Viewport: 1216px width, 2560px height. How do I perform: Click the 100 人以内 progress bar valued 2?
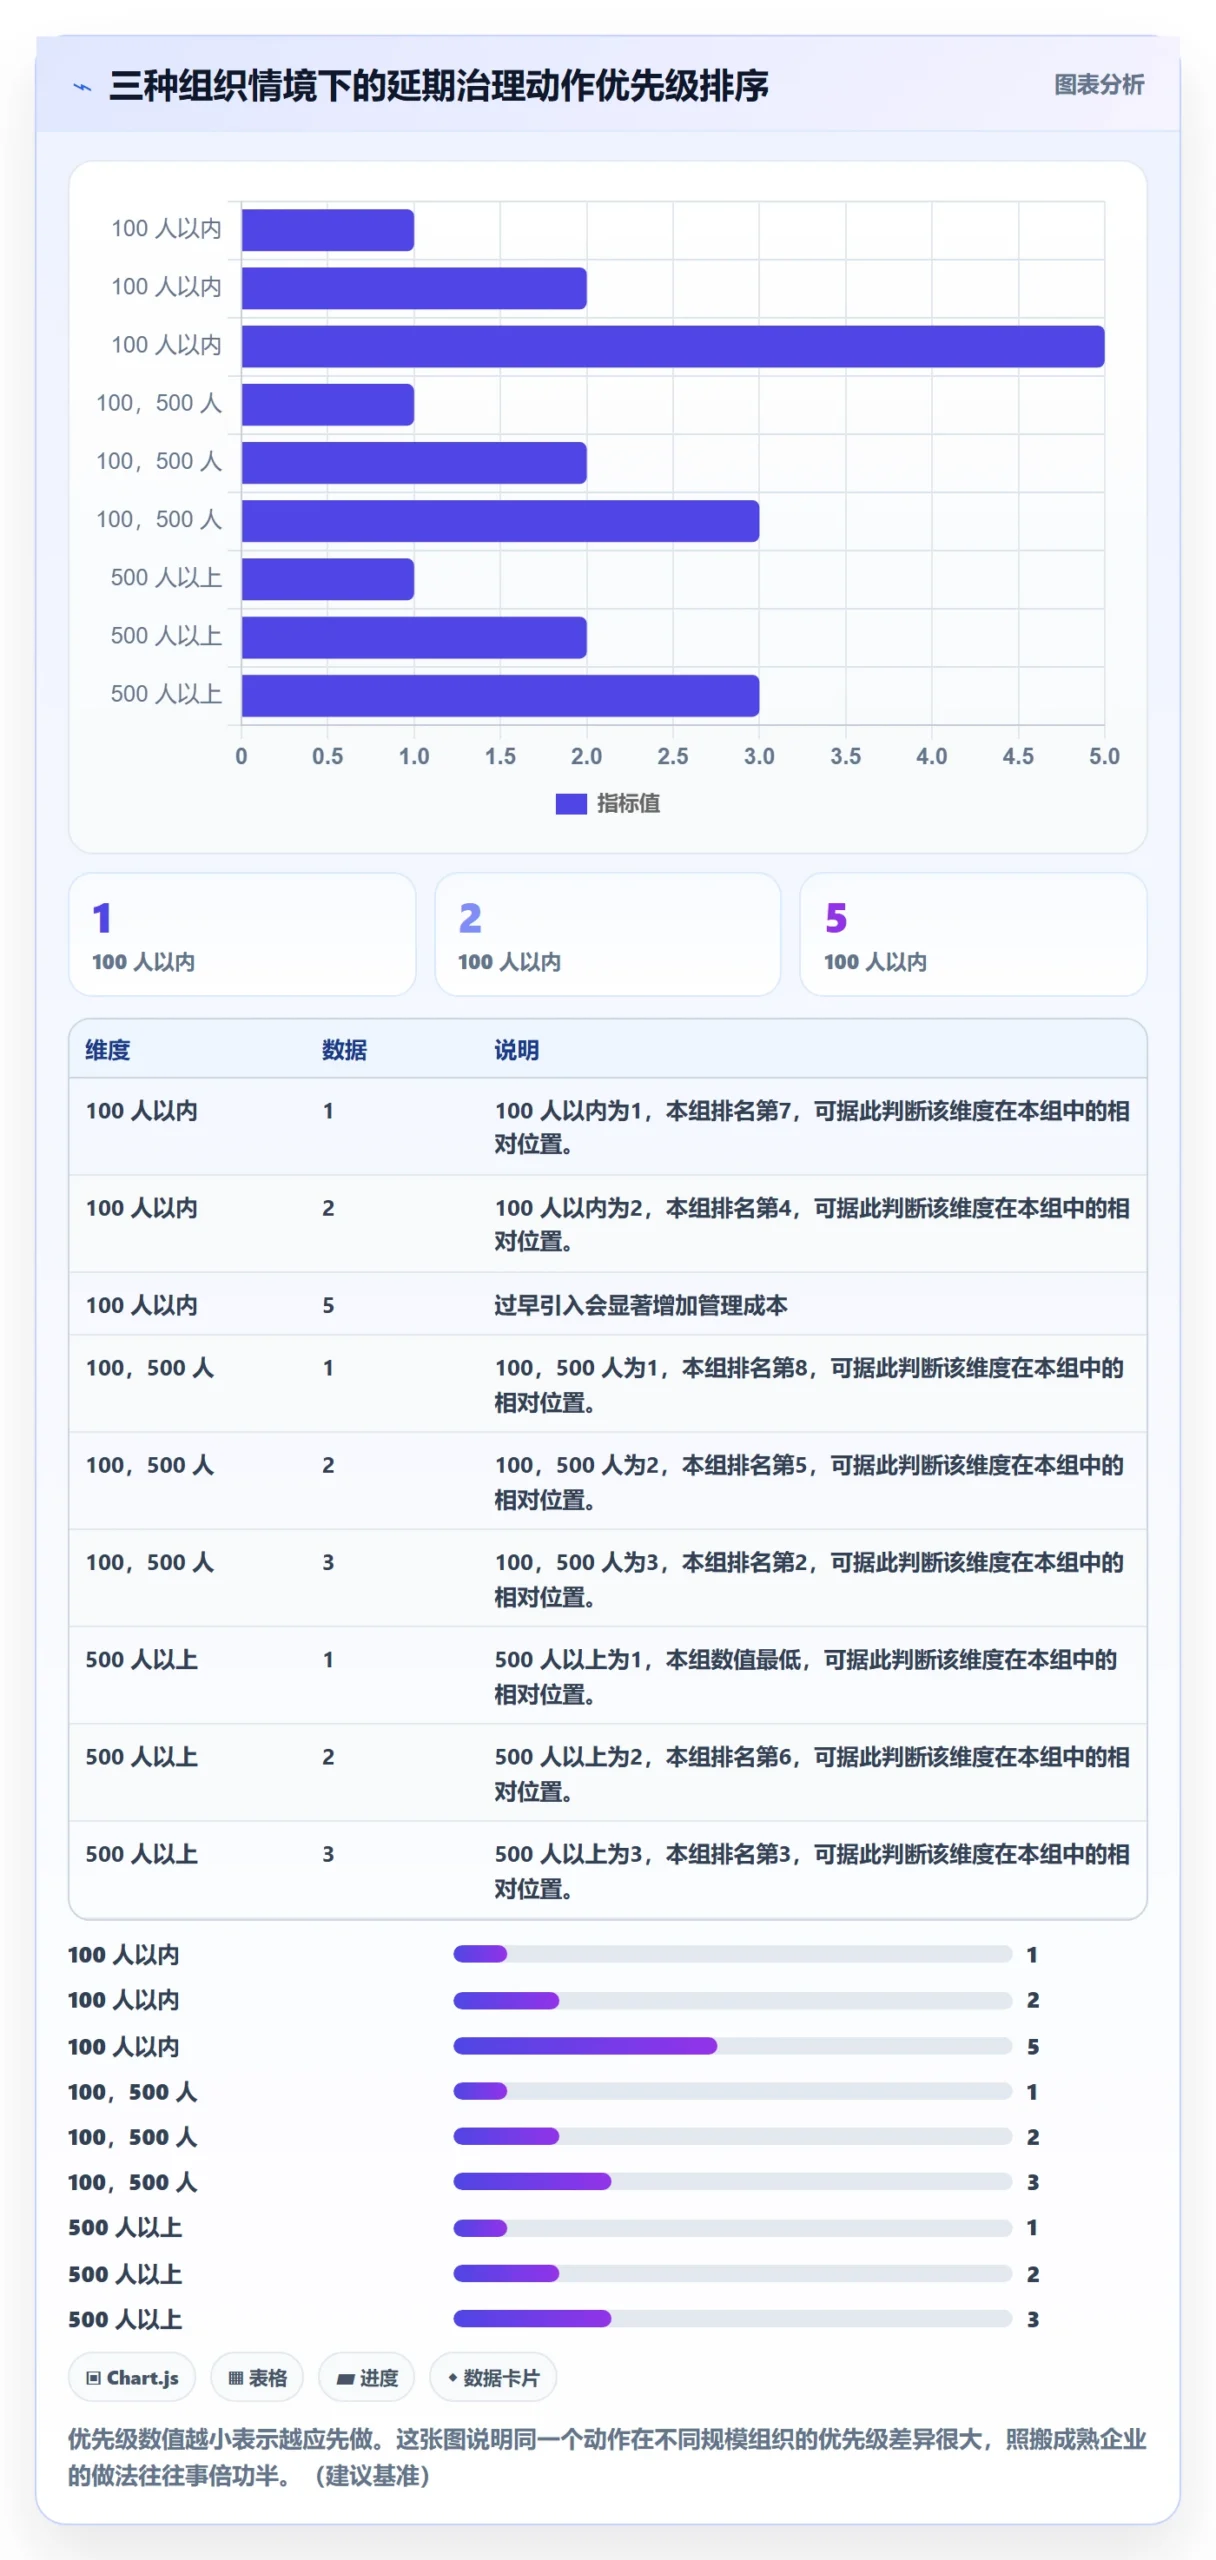tap(732, 2000)
